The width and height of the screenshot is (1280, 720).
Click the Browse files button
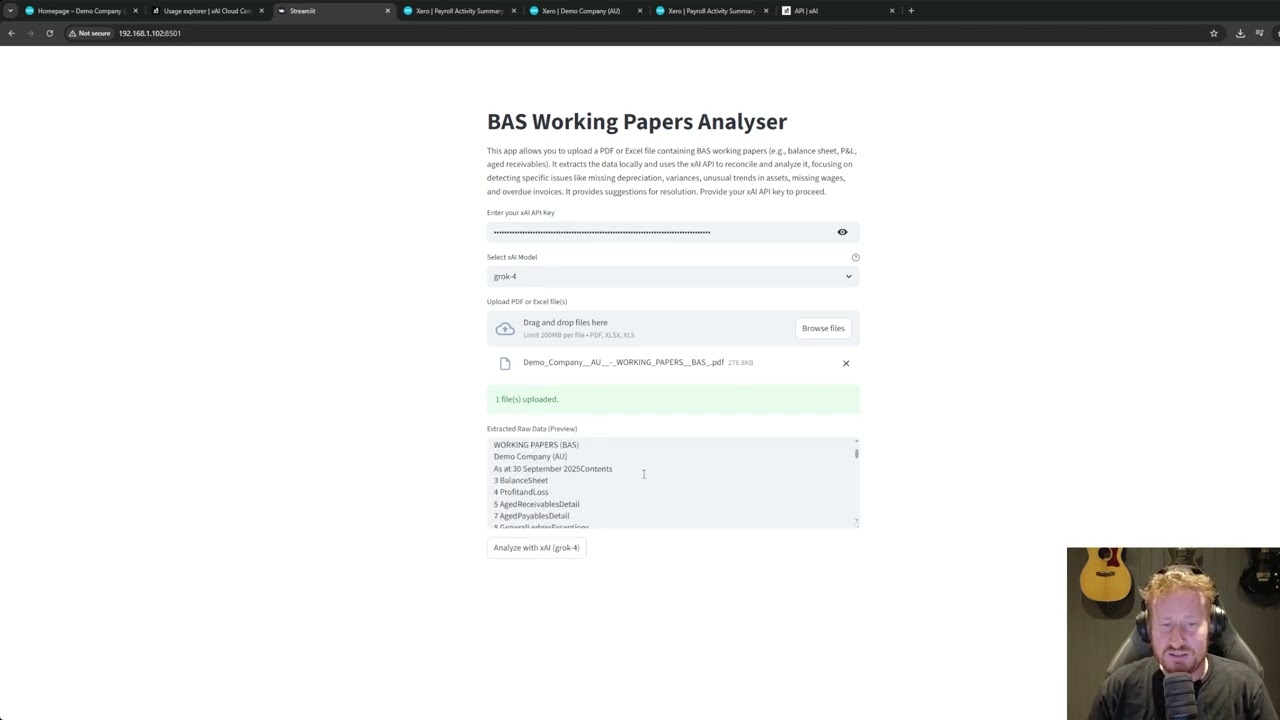point(823,328)
